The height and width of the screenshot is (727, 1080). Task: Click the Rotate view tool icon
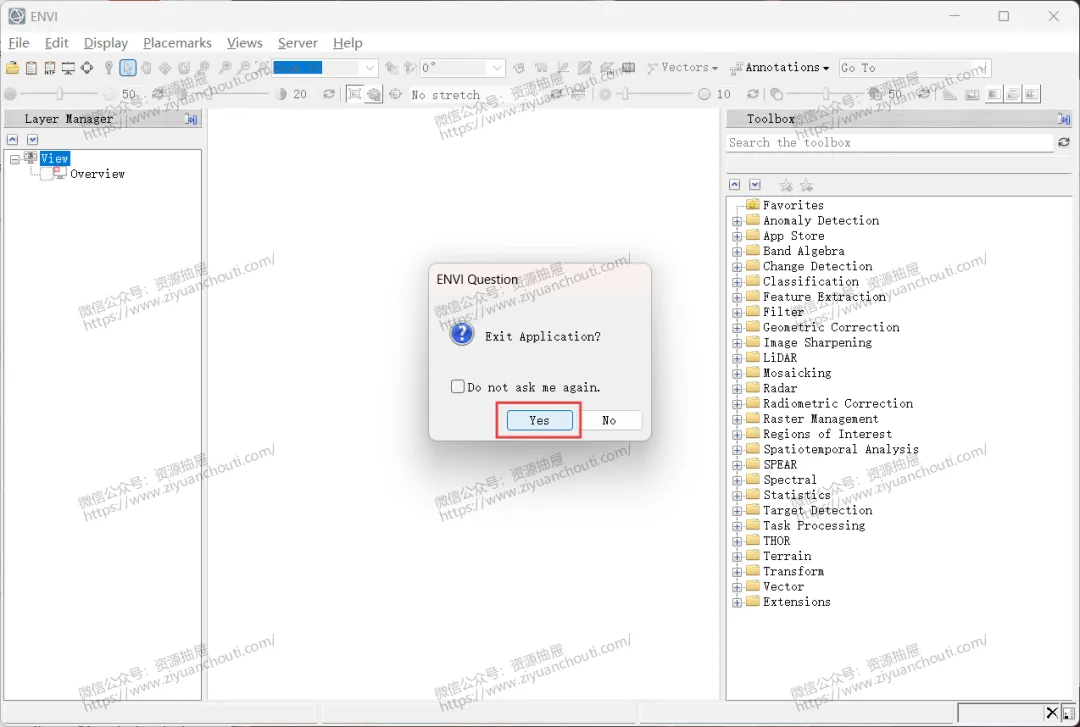(184, 68)
